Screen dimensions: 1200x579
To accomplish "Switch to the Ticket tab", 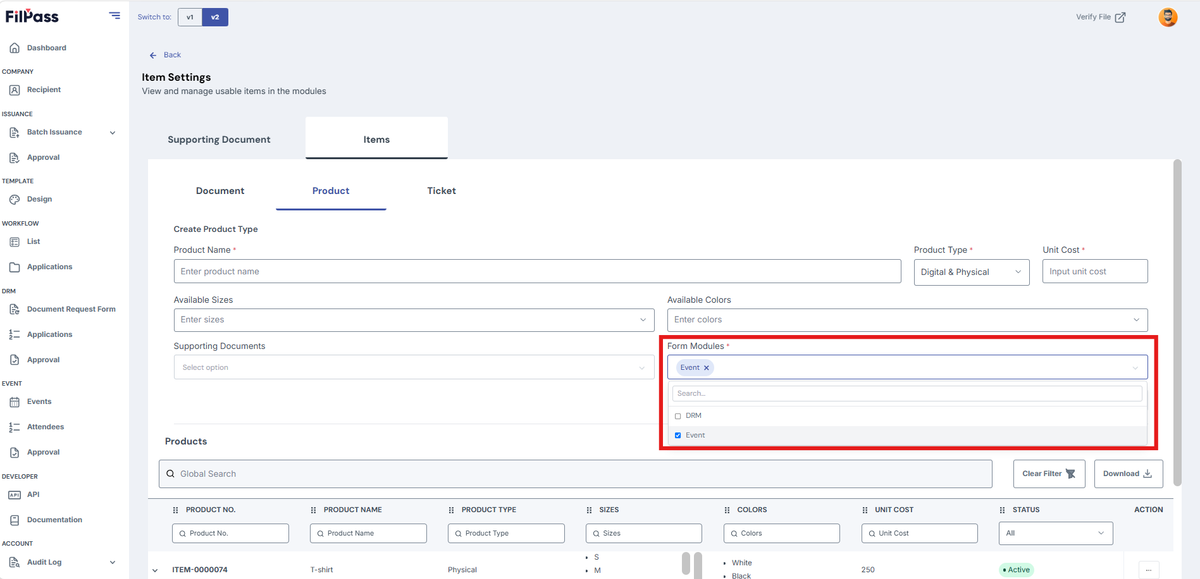I will [441, 191].
